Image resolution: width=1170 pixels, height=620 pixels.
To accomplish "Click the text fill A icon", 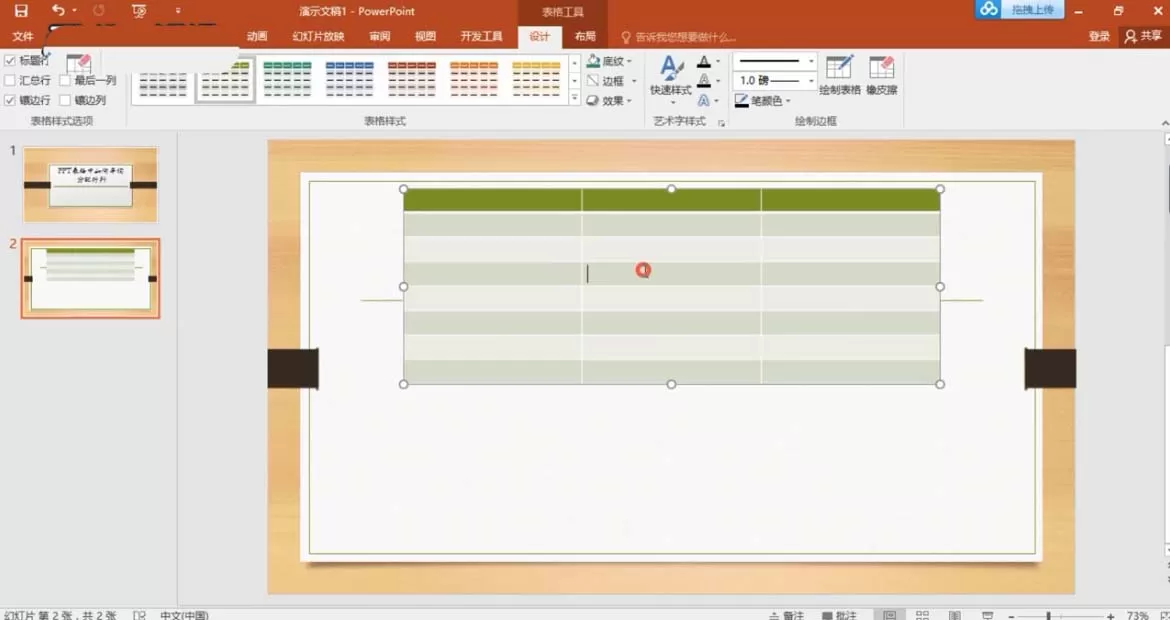I will pyautogui.click(x=704, y=61).
